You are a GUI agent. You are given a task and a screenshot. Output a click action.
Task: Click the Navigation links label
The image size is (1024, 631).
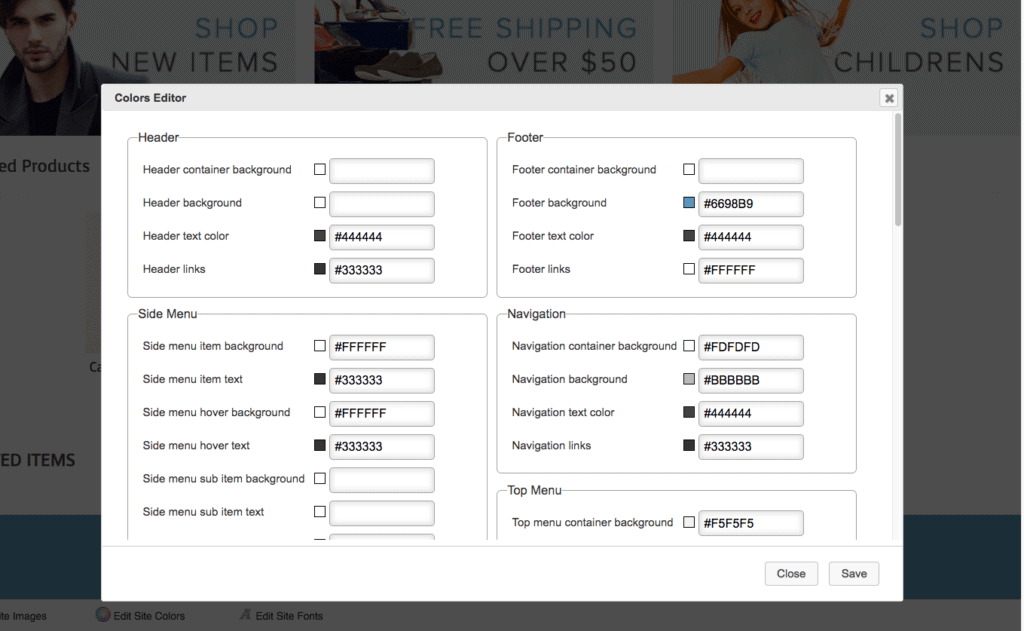[x=551, y=446]
